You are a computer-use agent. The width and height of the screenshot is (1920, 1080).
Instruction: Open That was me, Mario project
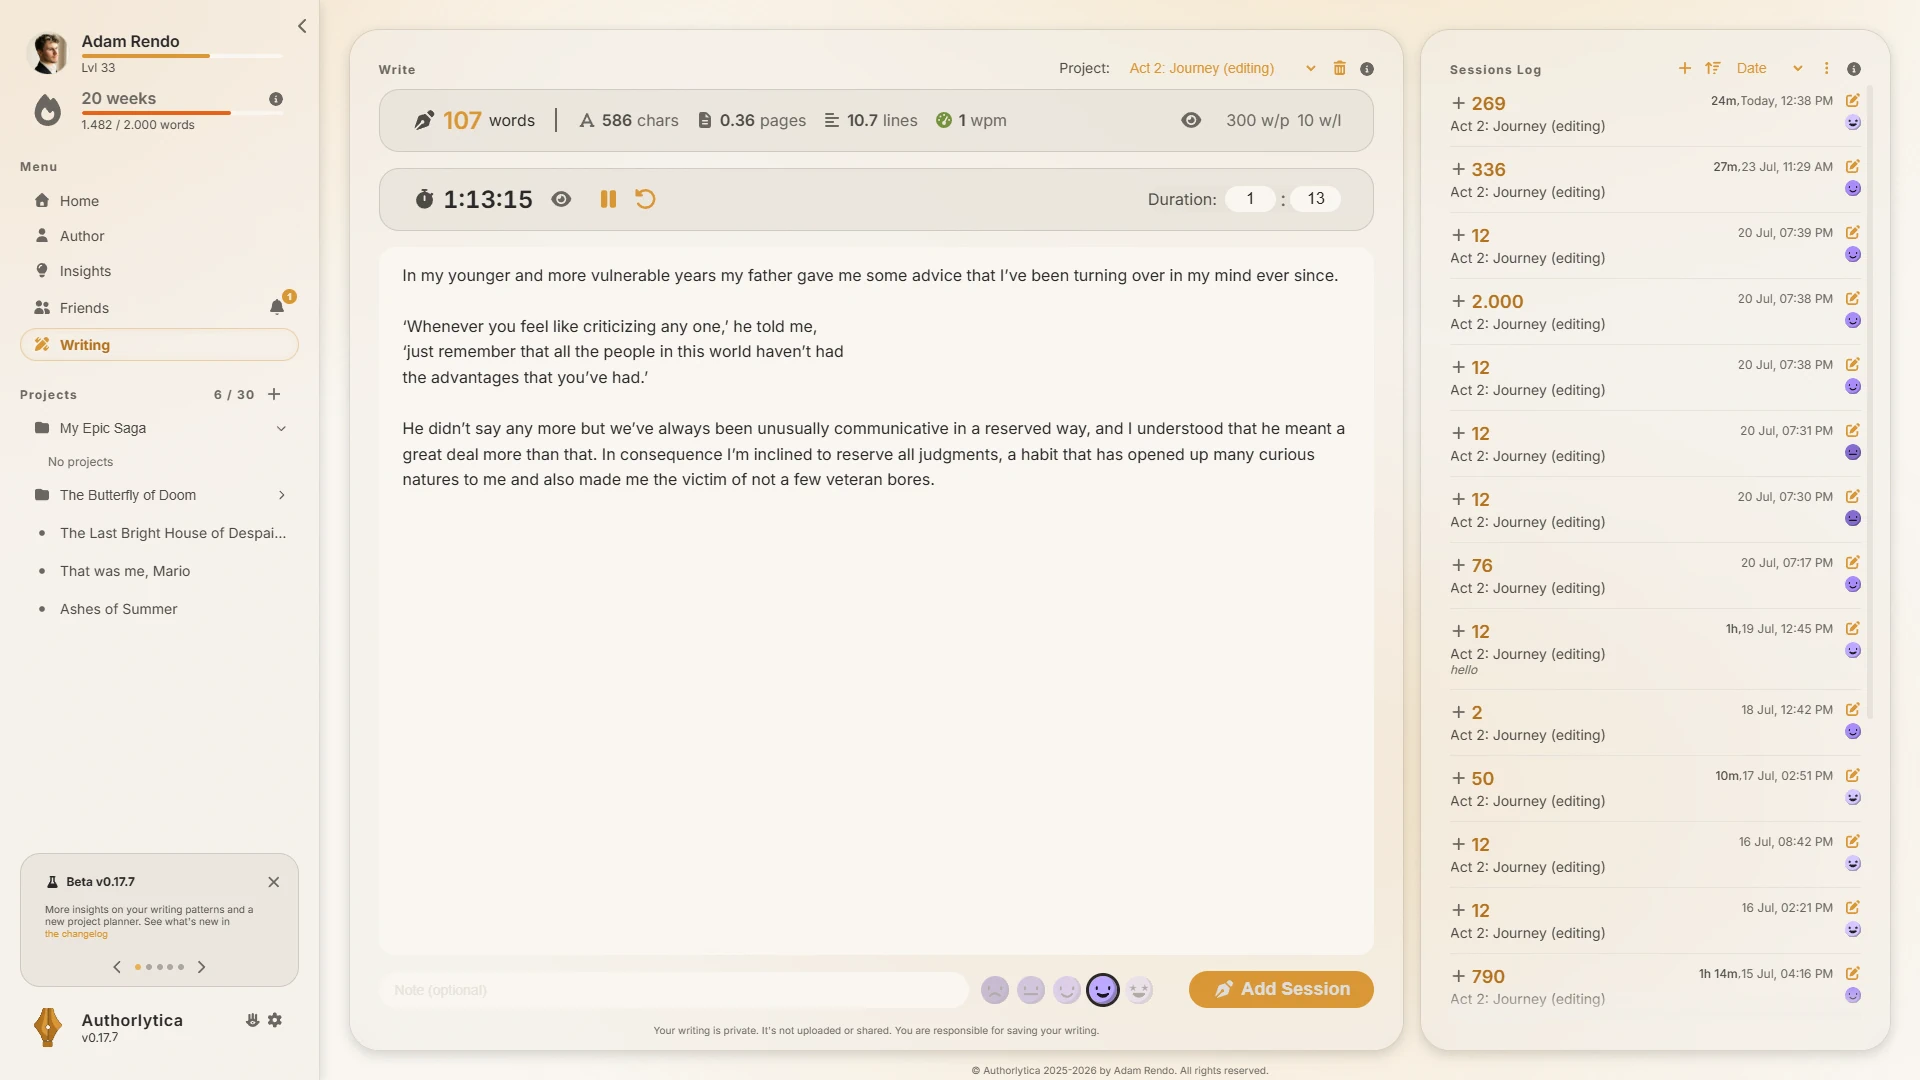125,571
